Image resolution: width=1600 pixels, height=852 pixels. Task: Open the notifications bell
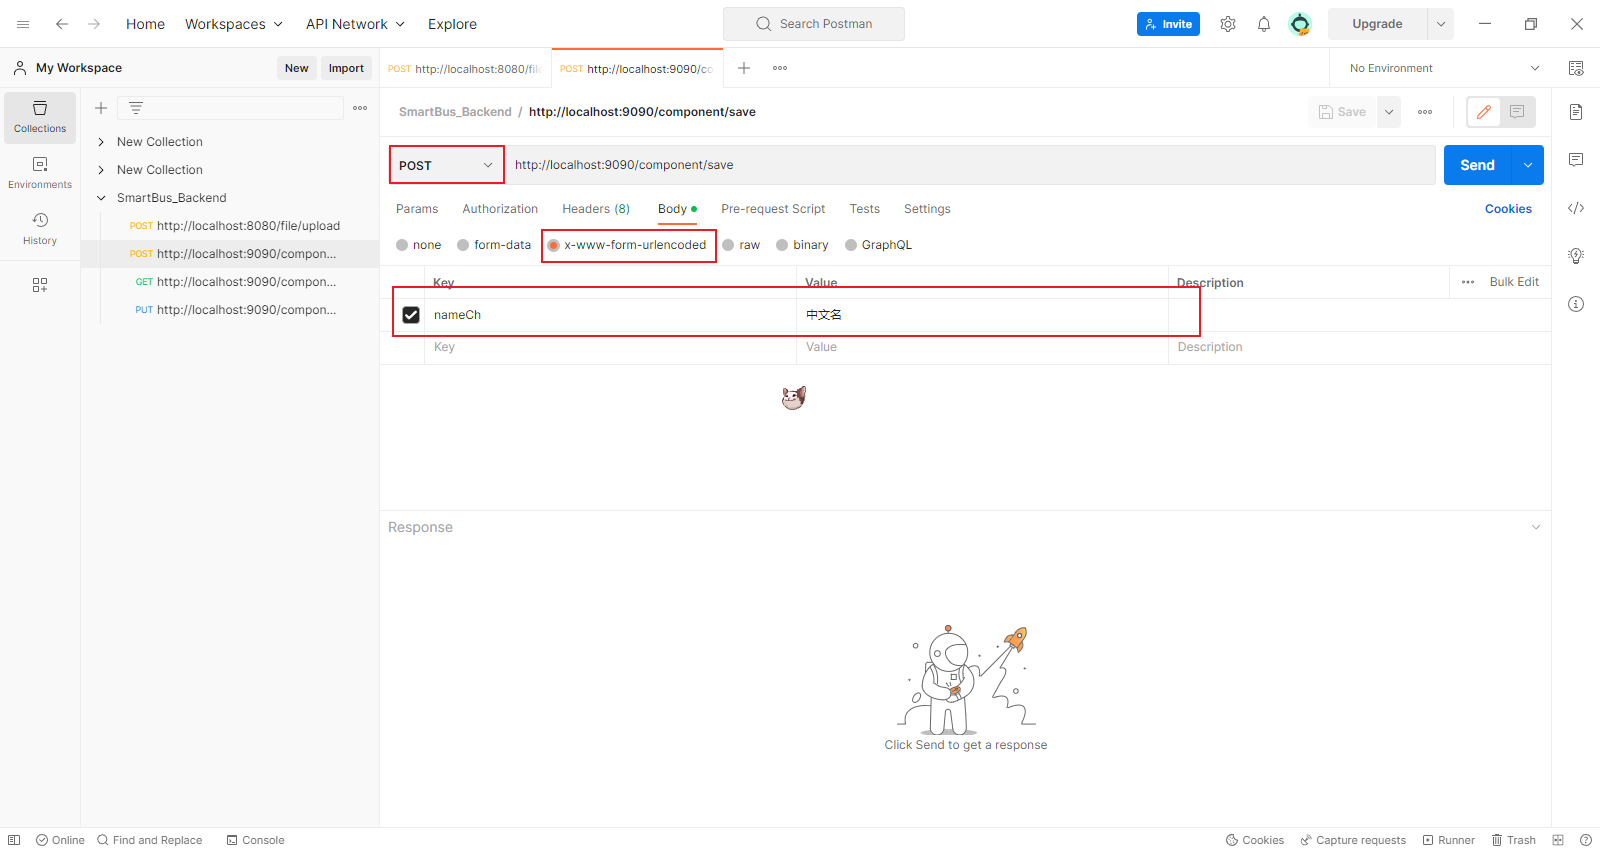[1264, 24]
